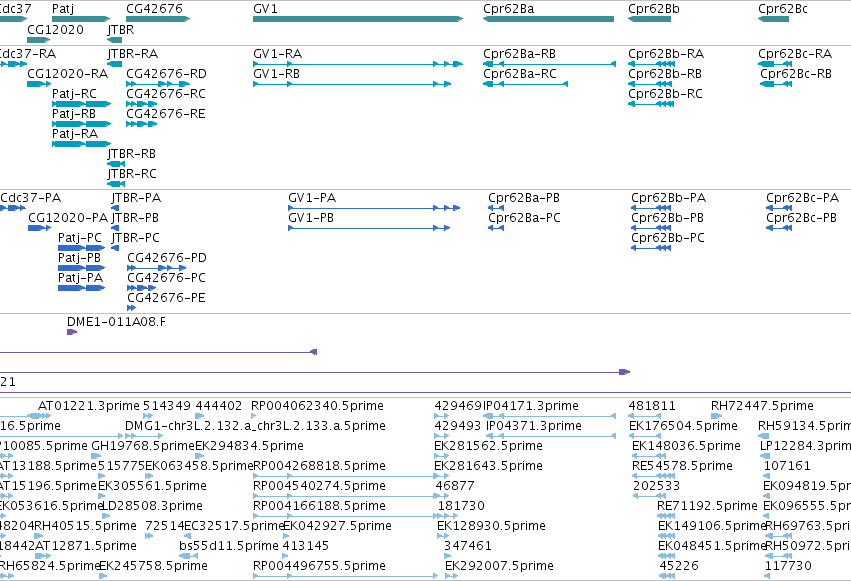Select transcript JTBR-RC
Image resolution: width=851 pixels, height=581 pixels.
click(116, 184)
